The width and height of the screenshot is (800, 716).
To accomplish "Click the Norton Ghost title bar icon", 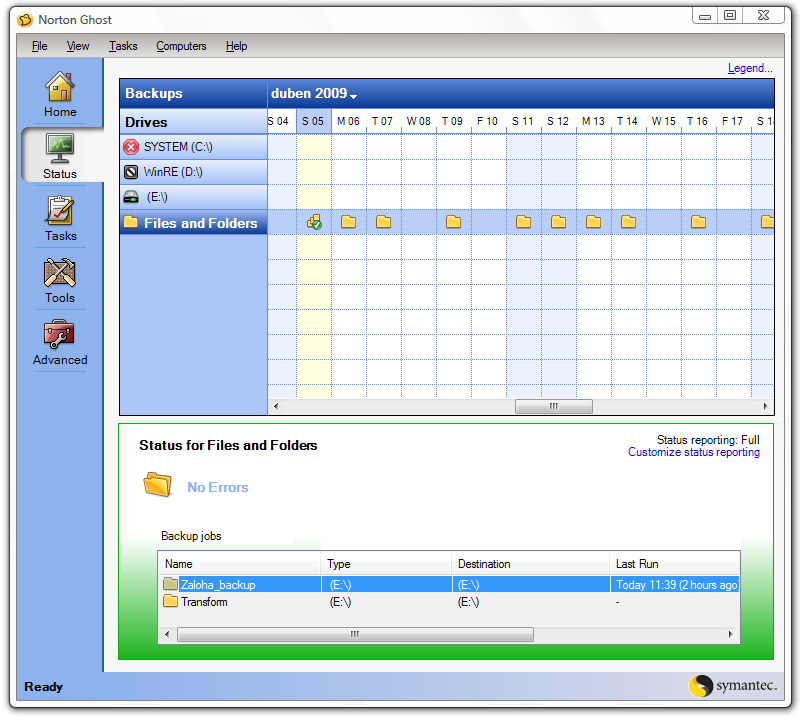I will click(x=25, y=20).
